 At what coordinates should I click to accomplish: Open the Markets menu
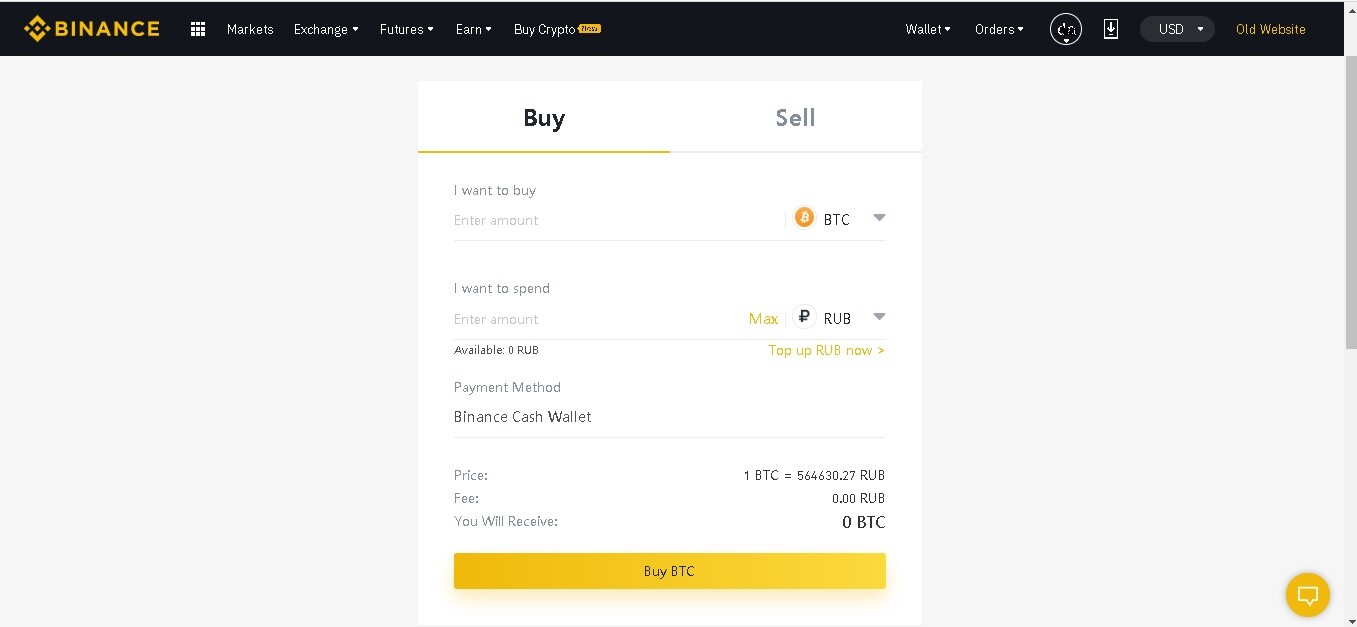(250, 29)
